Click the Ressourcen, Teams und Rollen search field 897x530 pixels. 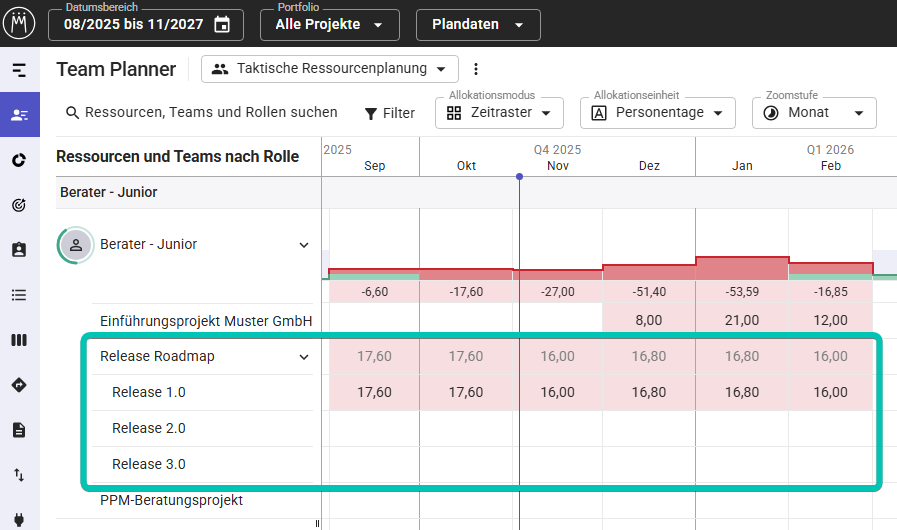(x=202, y=112)
